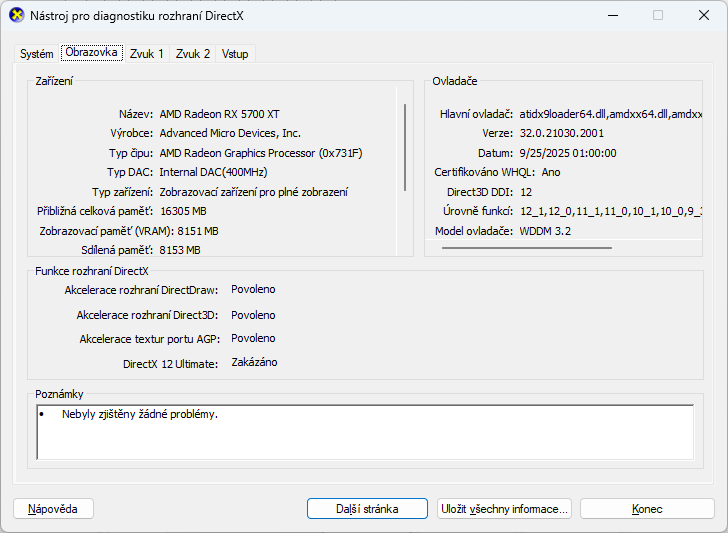
Task: Exit using the Konec button
Action: [x=647, y=509]
